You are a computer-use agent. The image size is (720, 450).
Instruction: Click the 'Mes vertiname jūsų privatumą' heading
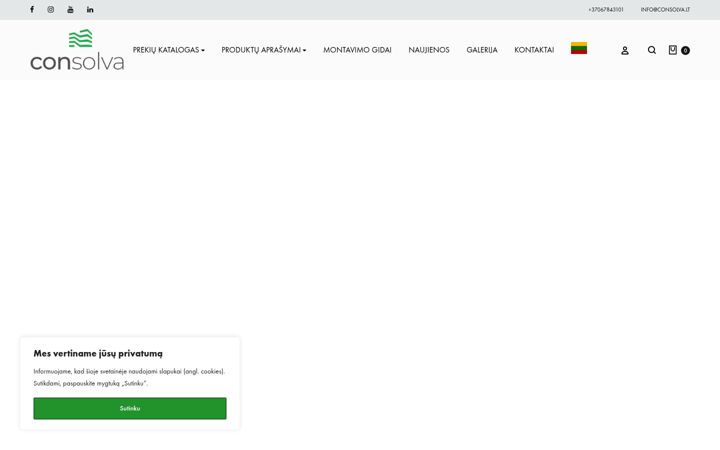coord(98,354)
